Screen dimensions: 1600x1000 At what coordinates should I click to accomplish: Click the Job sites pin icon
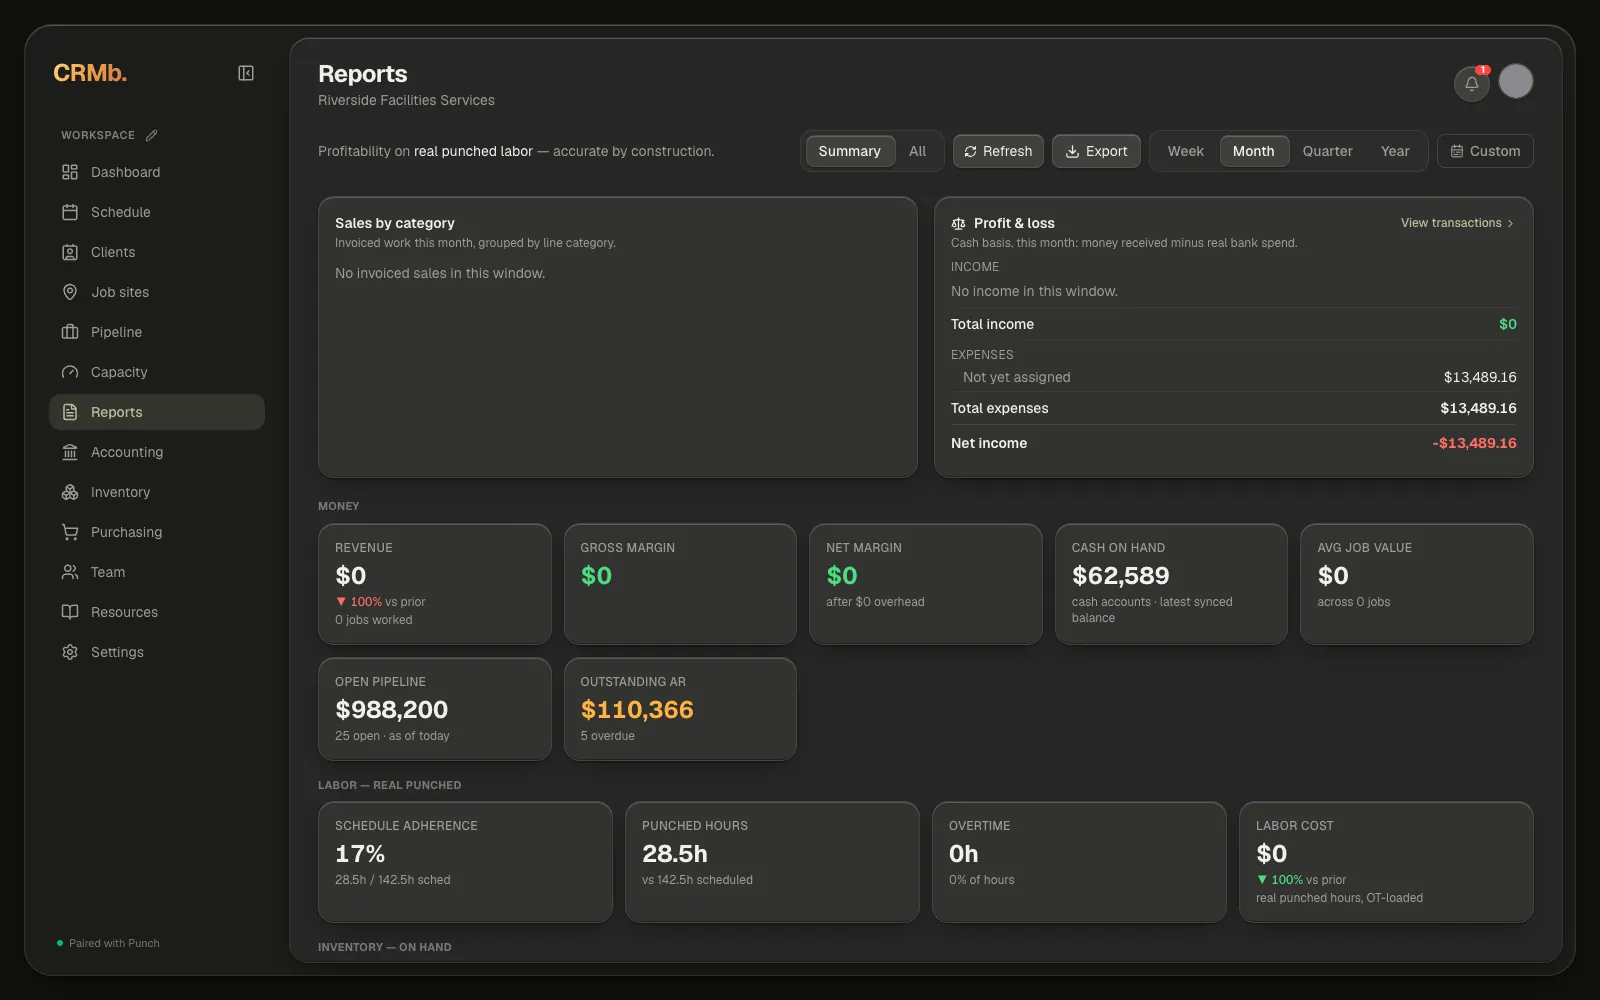point(70,292)
